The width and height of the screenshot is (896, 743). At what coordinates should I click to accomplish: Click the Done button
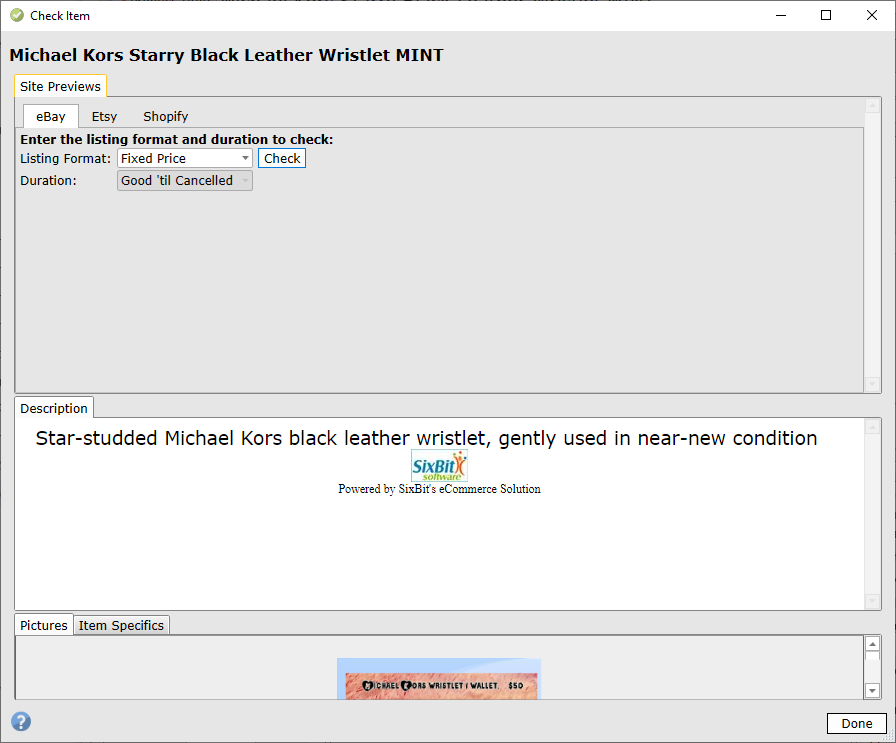[x=856, y=724]
